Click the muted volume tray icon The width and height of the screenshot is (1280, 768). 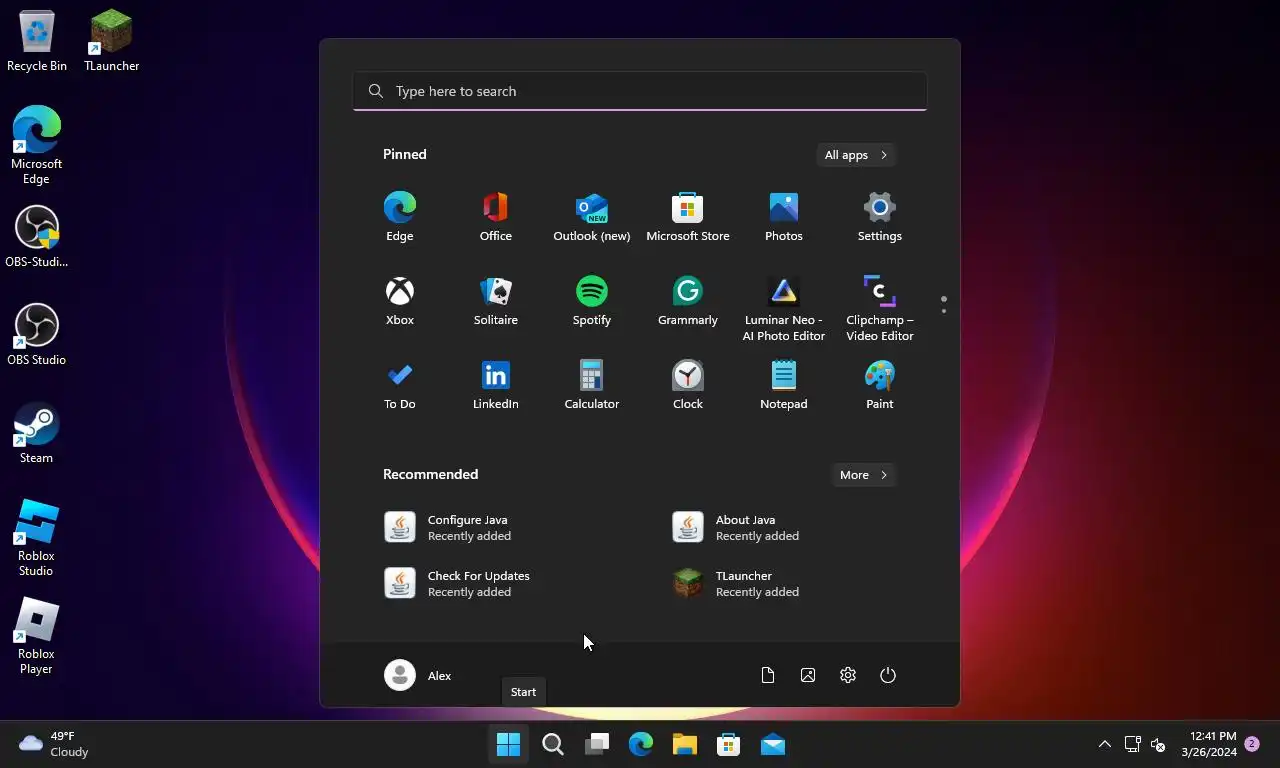point(1158,744)
